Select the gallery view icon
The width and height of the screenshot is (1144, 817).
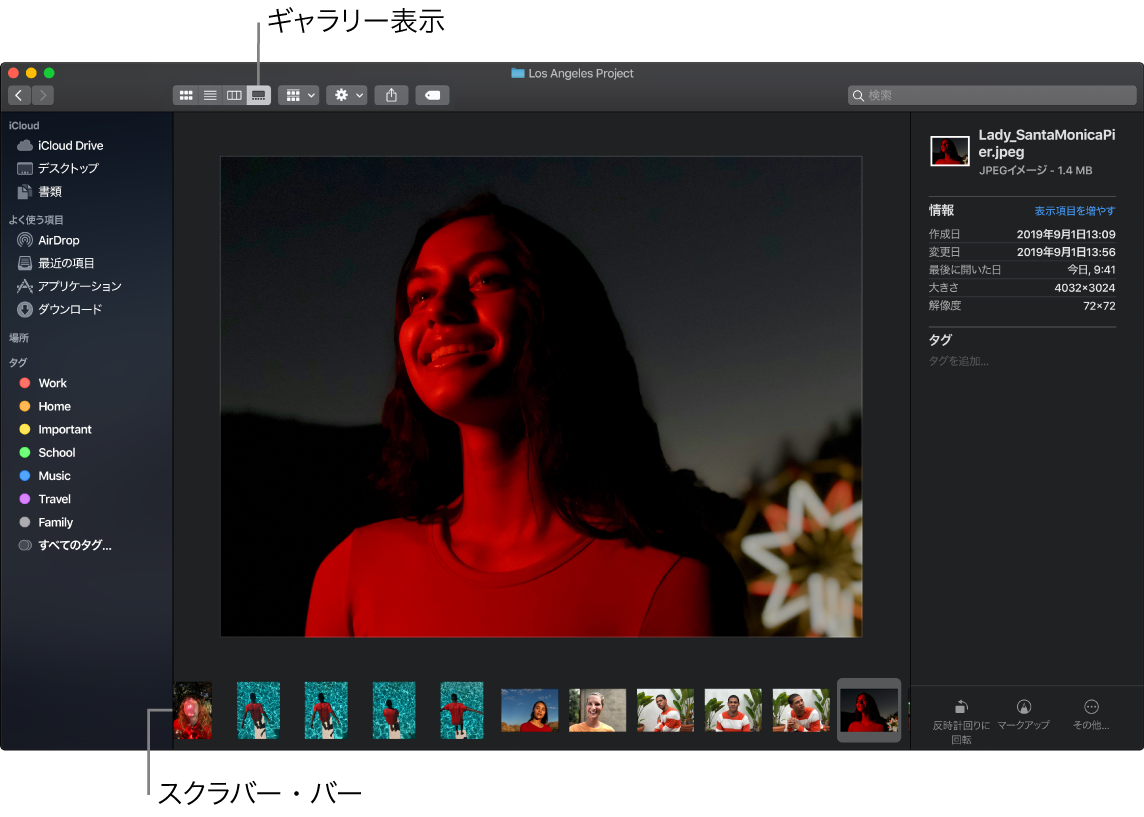(257, 94)
